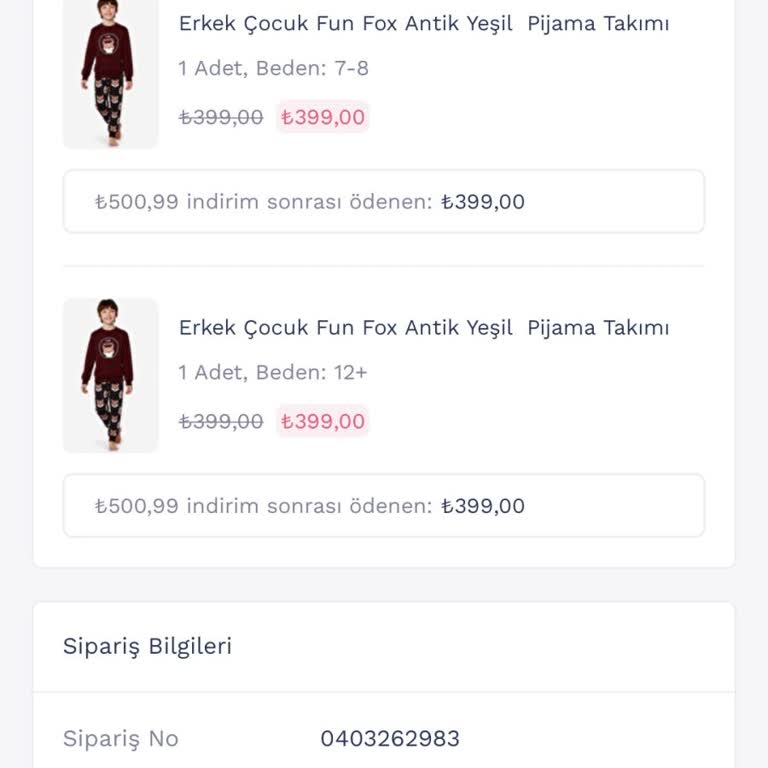Screen dimensions: 768x768
Task: Click the pink price badge for size 7-8
Action: click(x=323, y=117)
